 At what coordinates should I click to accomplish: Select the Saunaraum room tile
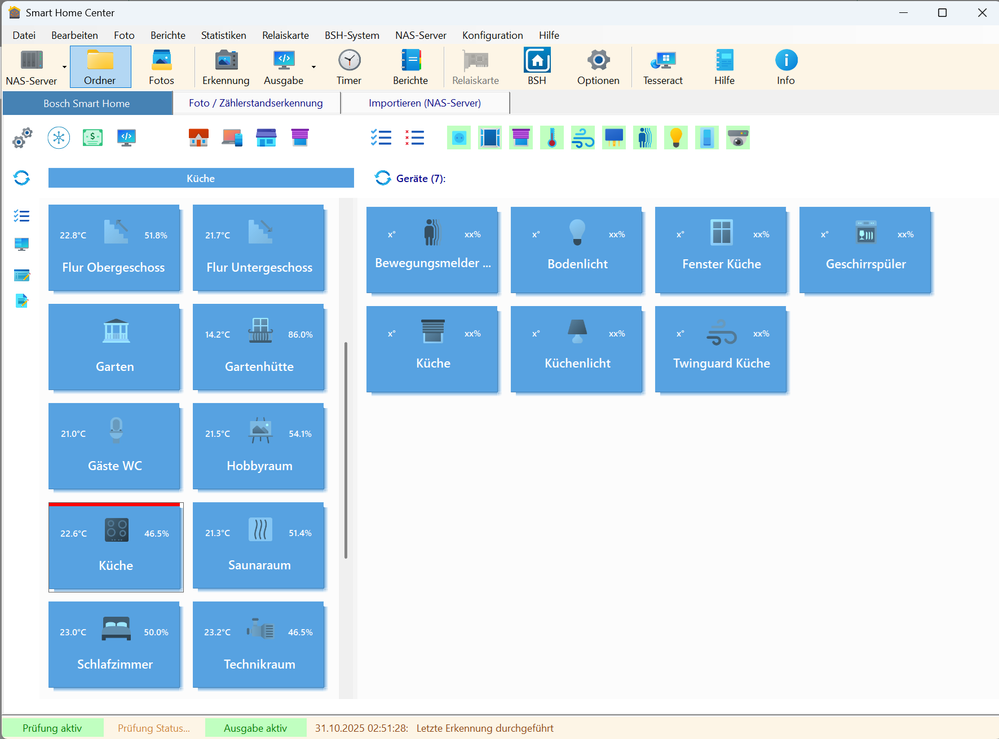(x=258, y=545)
